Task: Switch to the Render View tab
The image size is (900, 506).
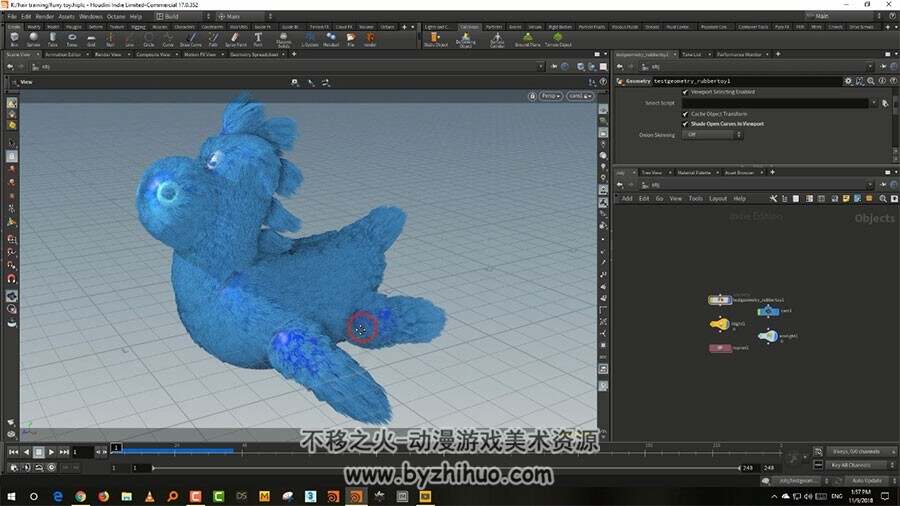Action: (108, 55)
